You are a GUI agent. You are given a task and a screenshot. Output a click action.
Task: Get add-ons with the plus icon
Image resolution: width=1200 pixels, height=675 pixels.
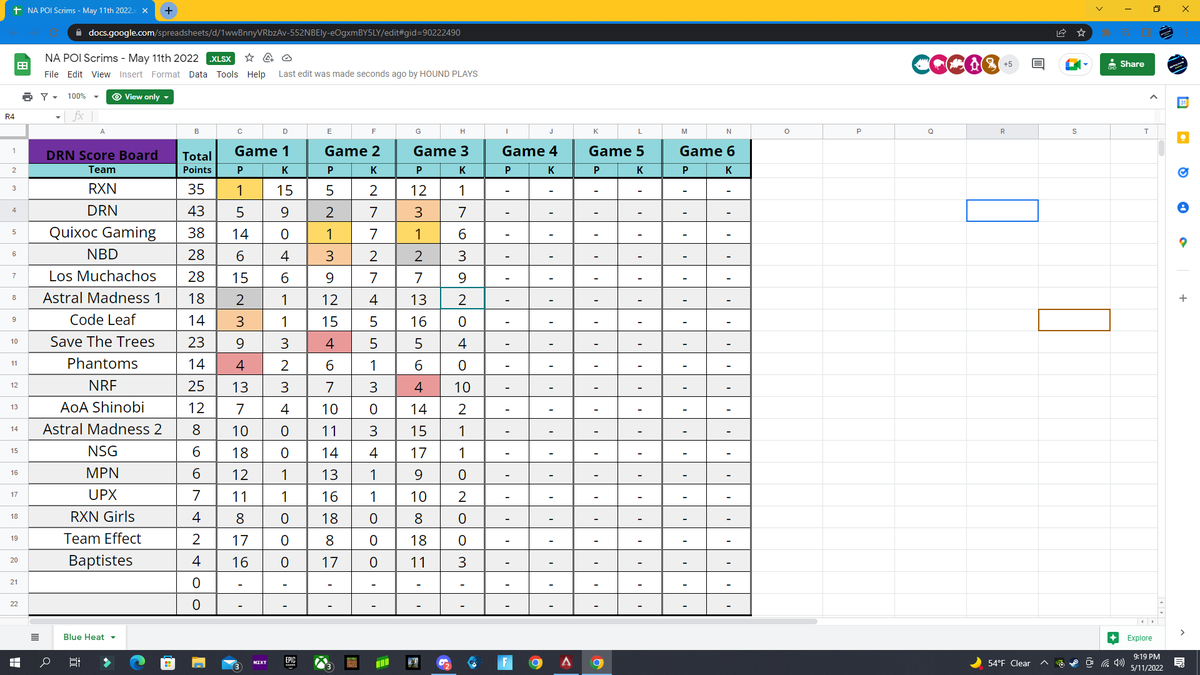coord(1183,296)
